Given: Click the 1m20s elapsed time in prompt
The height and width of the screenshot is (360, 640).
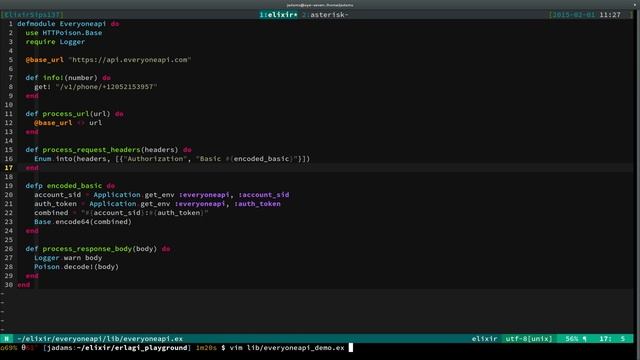Looking at the screenshot, I should click(207, 348).
